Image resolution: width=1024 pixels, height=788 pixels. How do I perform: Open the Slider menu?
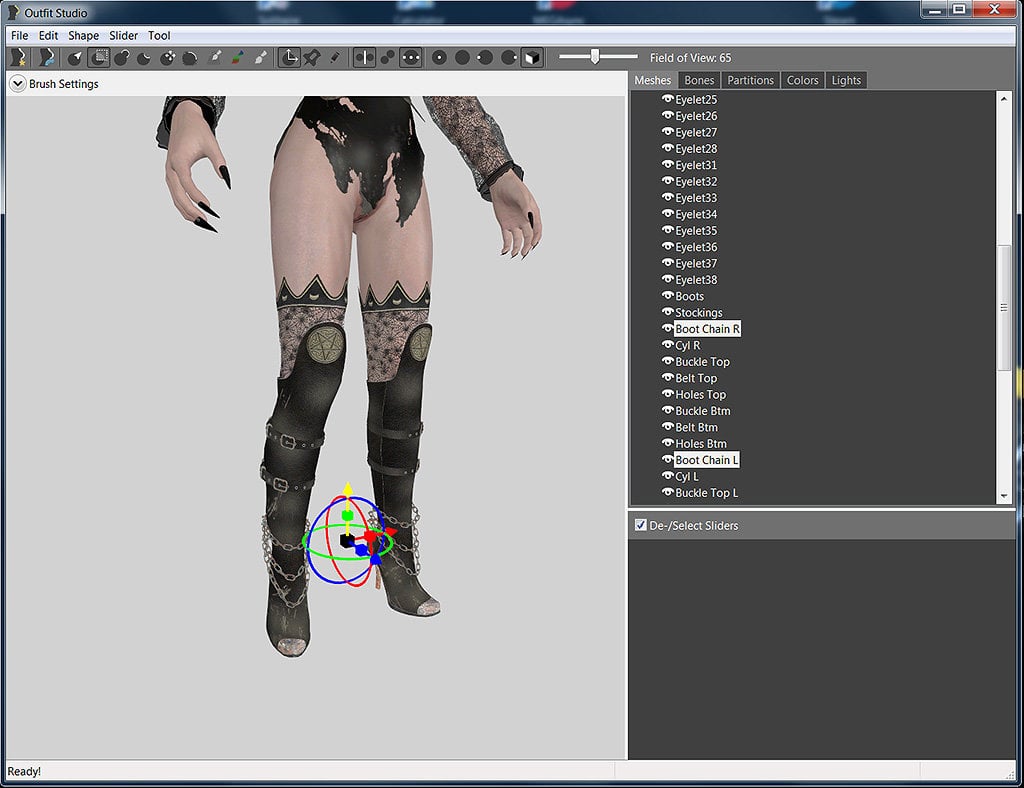[x=123, y=35]
